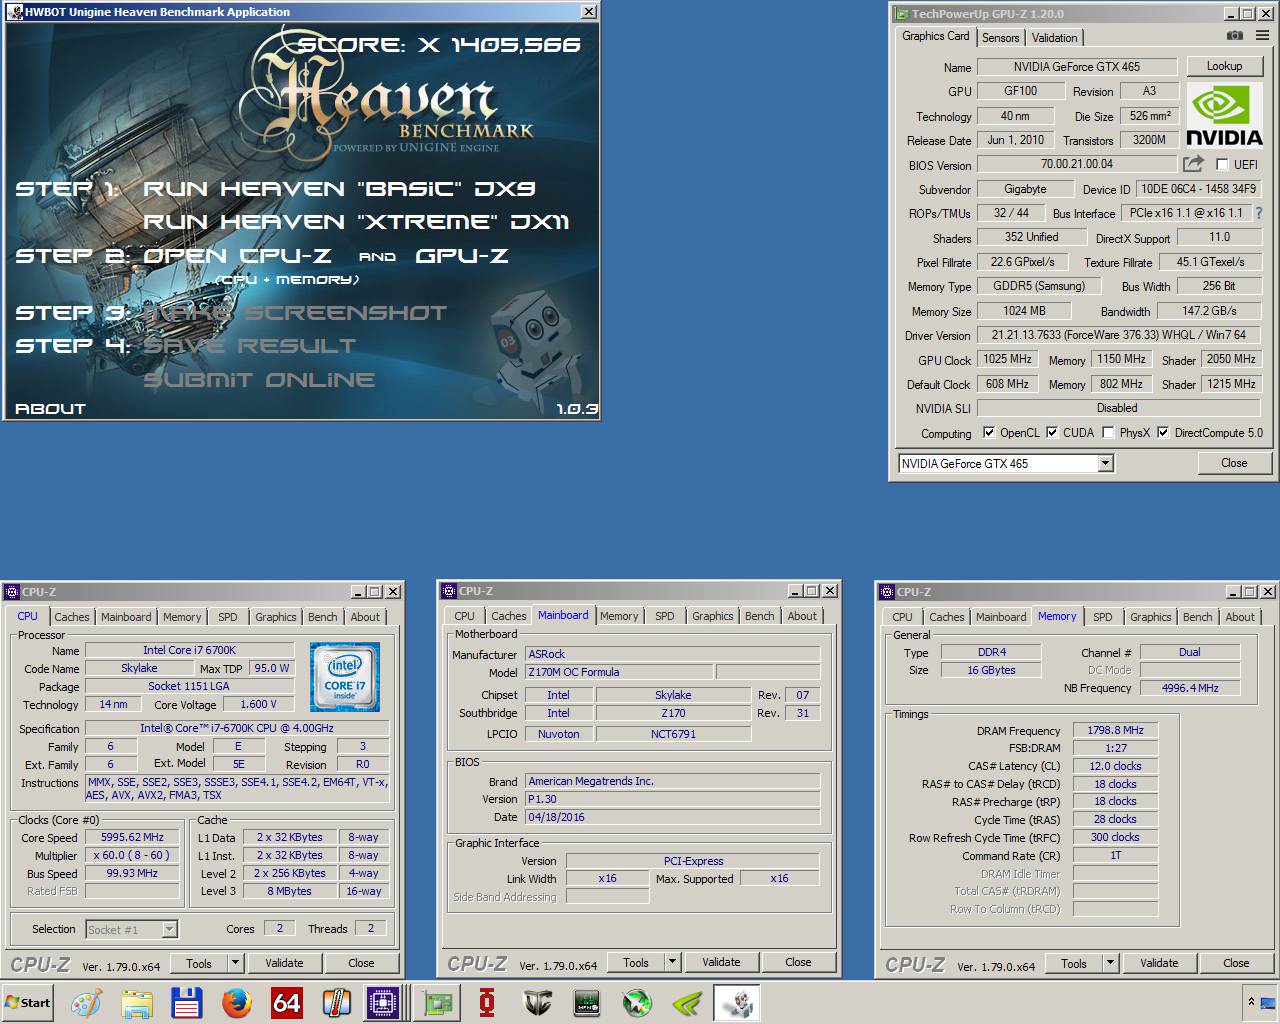Click Save Result in Heaven step 4
Screen dimensions: 1280x1024
(x=249, y=345)
